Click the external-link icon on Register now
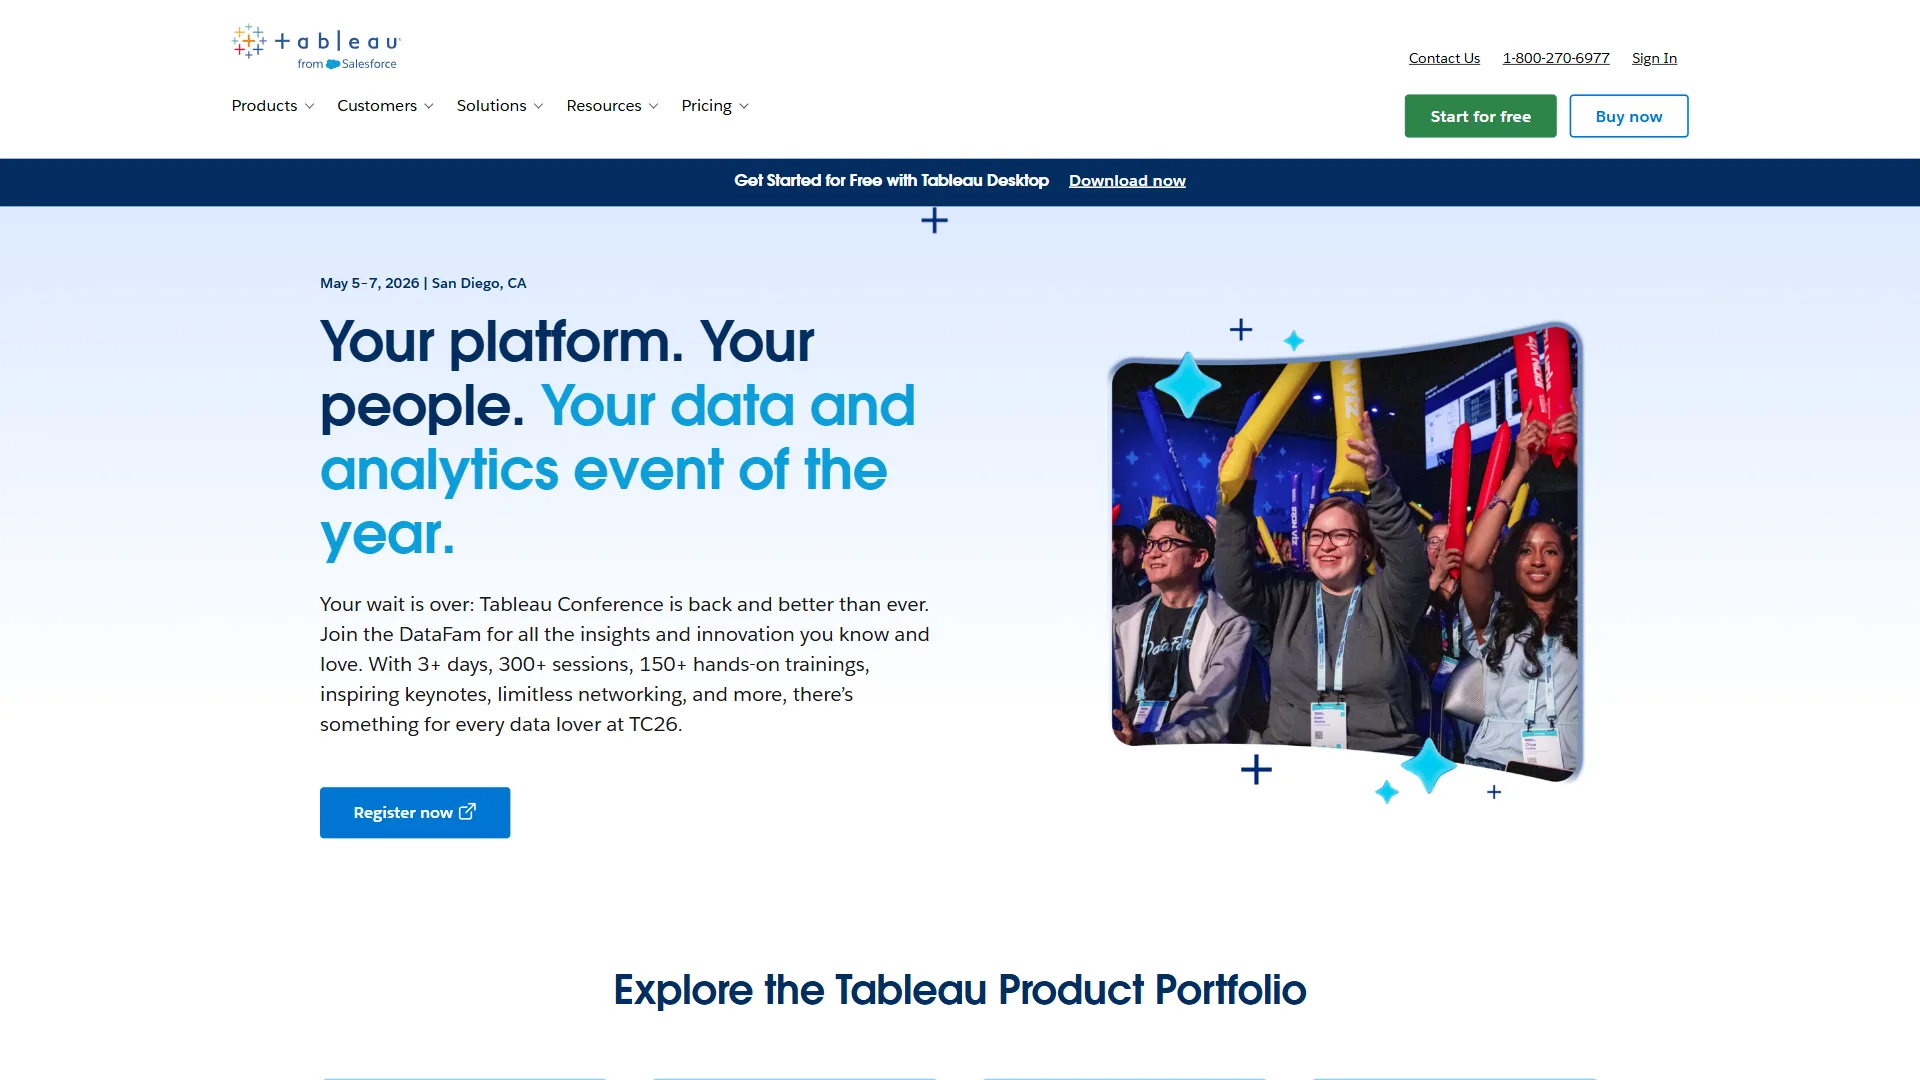The image size is (1920, 1080). pos(467,812)
